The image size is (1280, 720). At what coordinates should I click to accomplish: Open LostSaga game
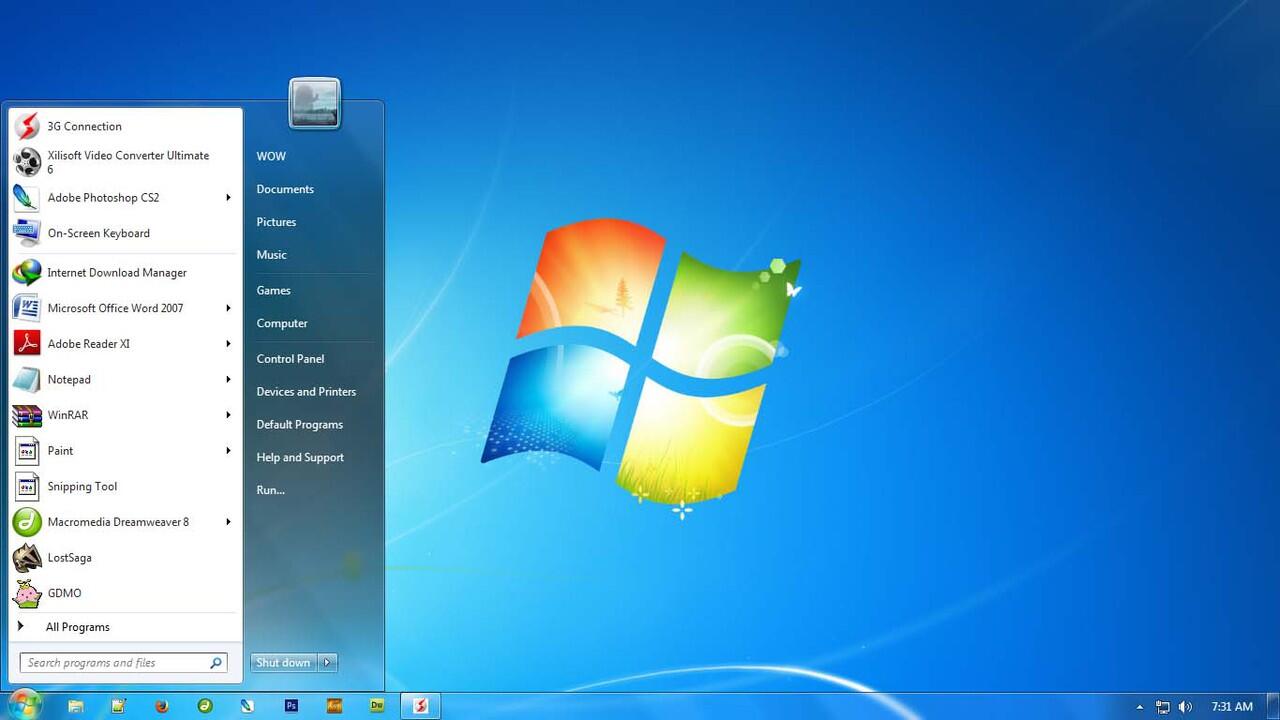click(x=125, y=558)
